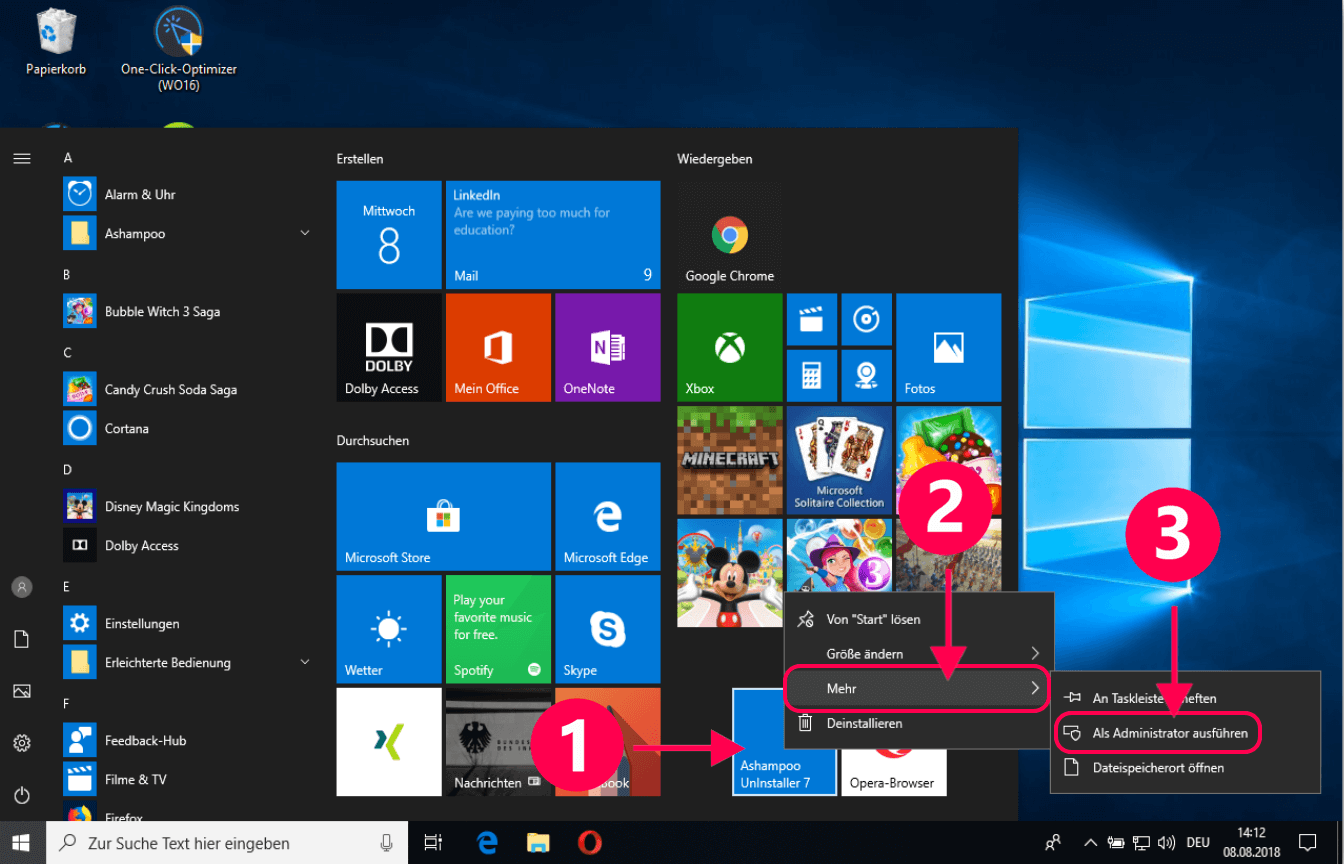Screen dimensions: 1344x864
Task: Choose Von "Start" lösen in context menu
Action: point(919,619)
